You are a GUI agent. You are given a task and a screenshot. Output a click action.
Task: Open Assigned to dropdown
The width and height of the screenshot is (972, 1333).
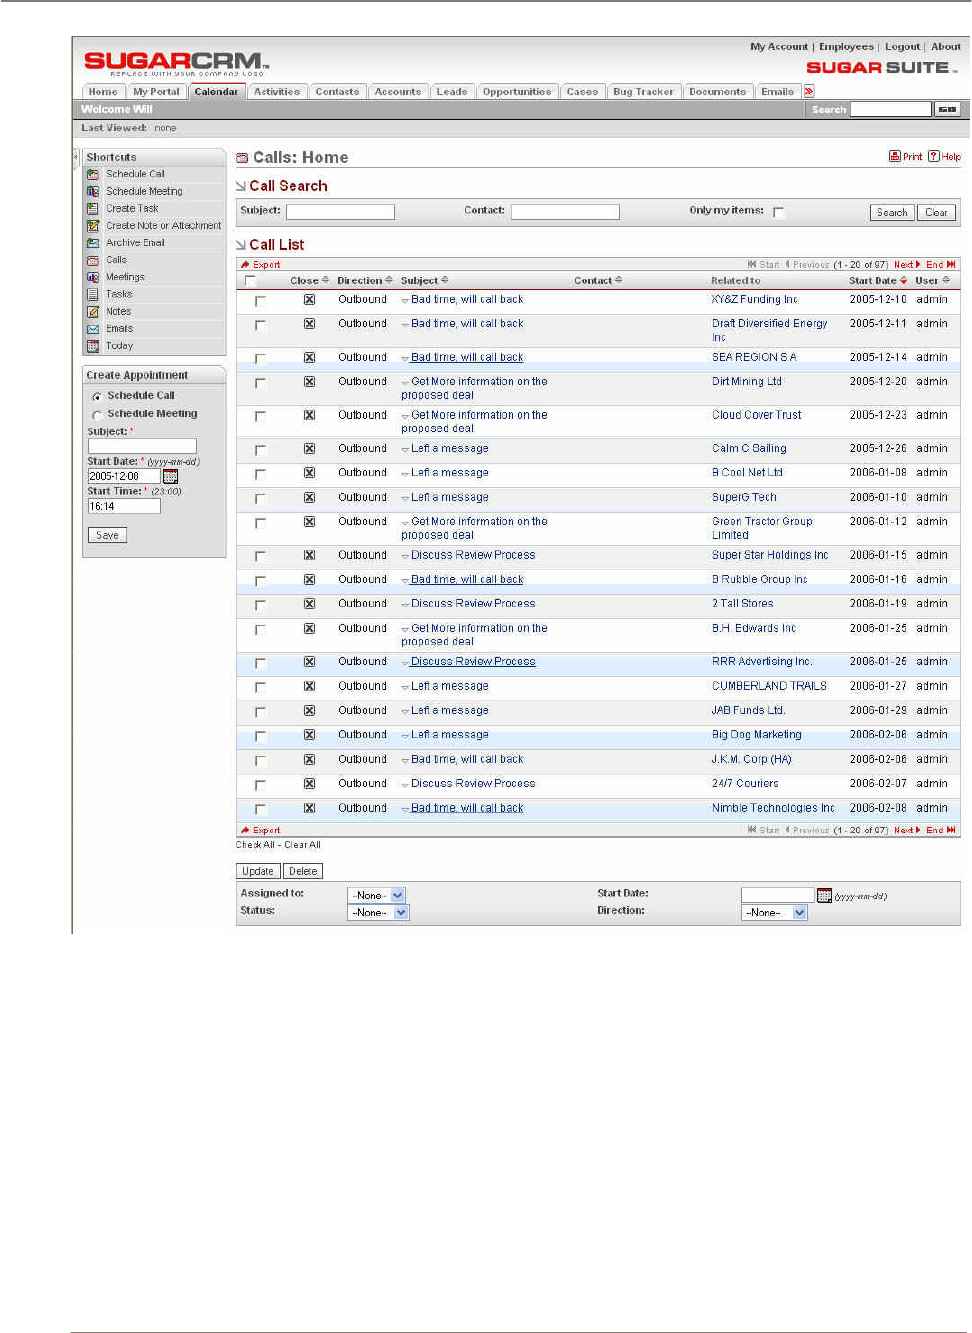tap(376, 895)
